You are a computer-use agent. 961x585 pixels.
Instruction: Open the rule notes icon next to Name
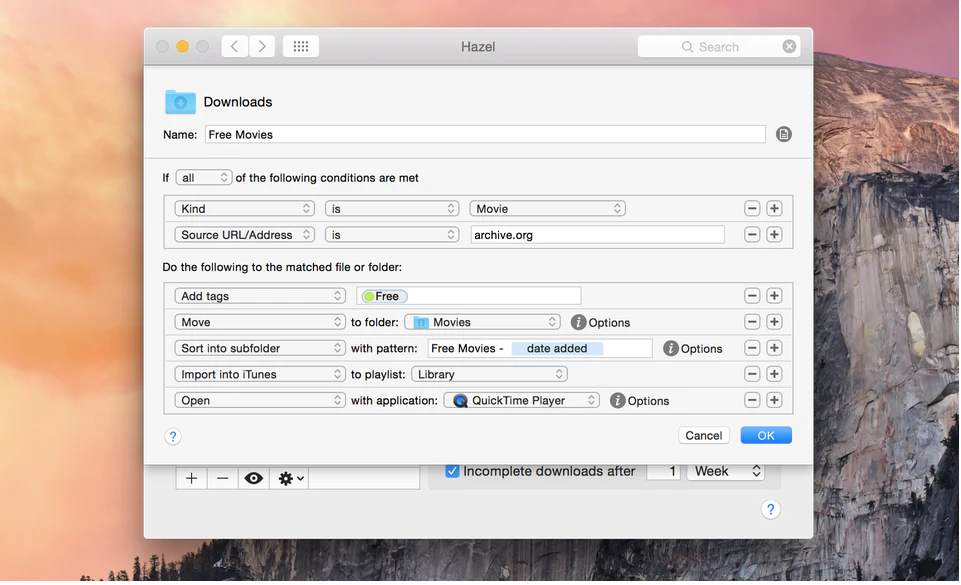coord(783,134)
